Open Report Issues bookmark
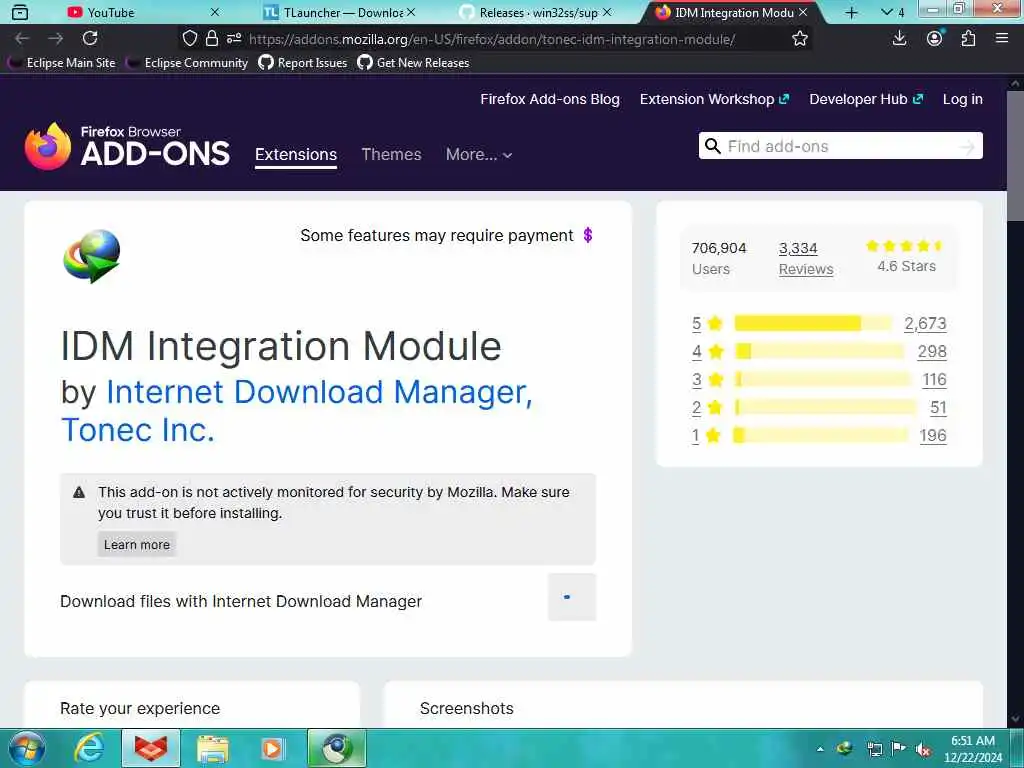The image size is (1024, 768). coord(302,63)
